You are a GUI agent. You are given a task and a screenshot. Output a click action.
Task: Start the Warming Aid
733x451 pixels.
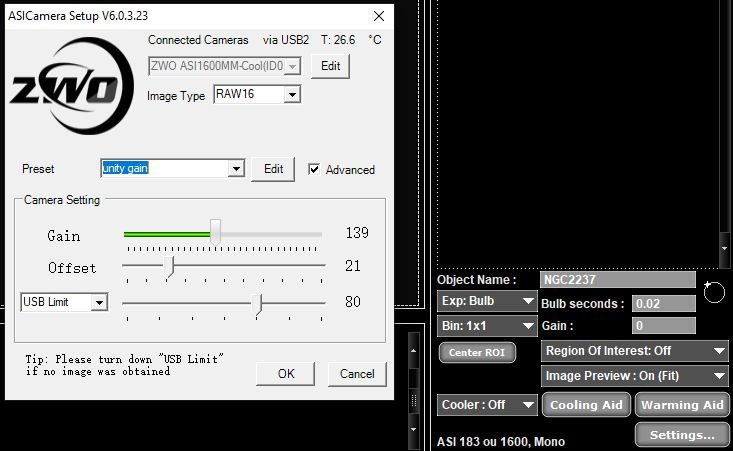(x=682, y=405)
